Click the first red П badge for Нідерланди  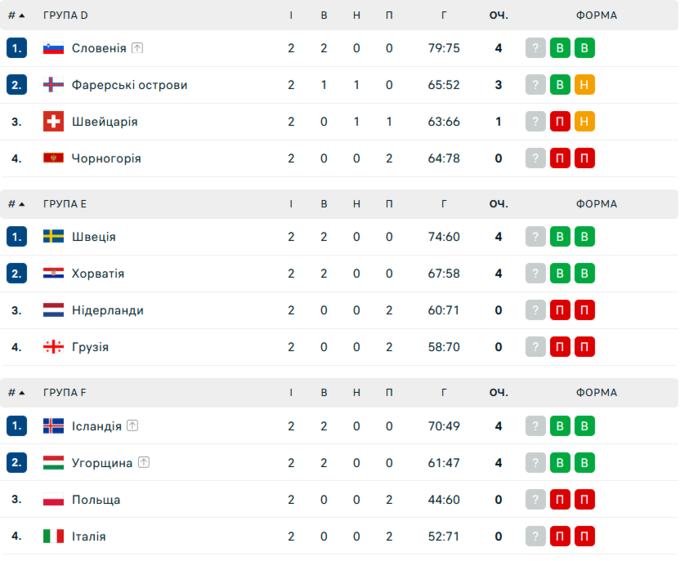(561, 310)
